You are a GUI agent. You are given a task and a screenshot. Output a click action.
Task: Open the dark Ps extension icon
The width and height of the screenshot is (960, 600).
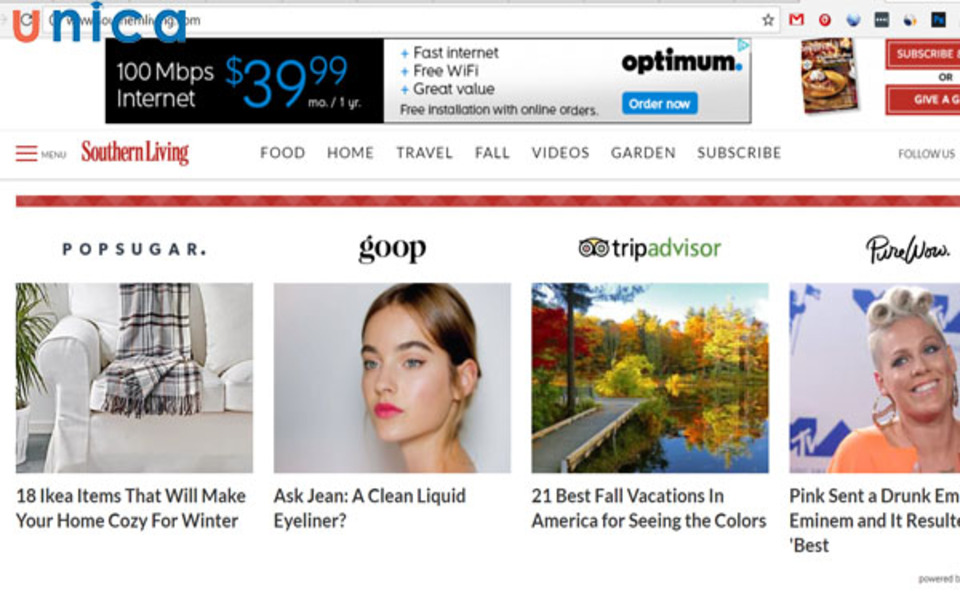click(938, 20)
